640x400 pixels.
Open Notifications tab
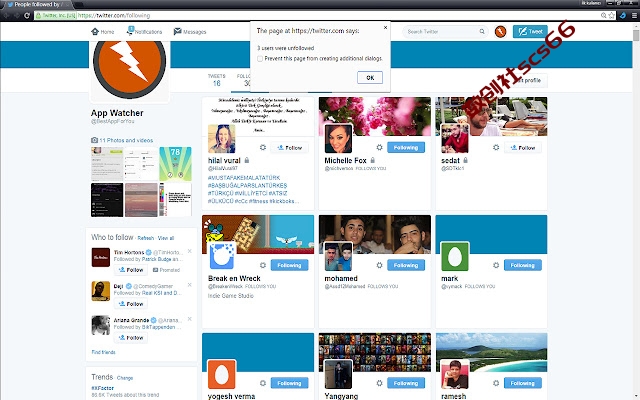[x=144, y=31]
